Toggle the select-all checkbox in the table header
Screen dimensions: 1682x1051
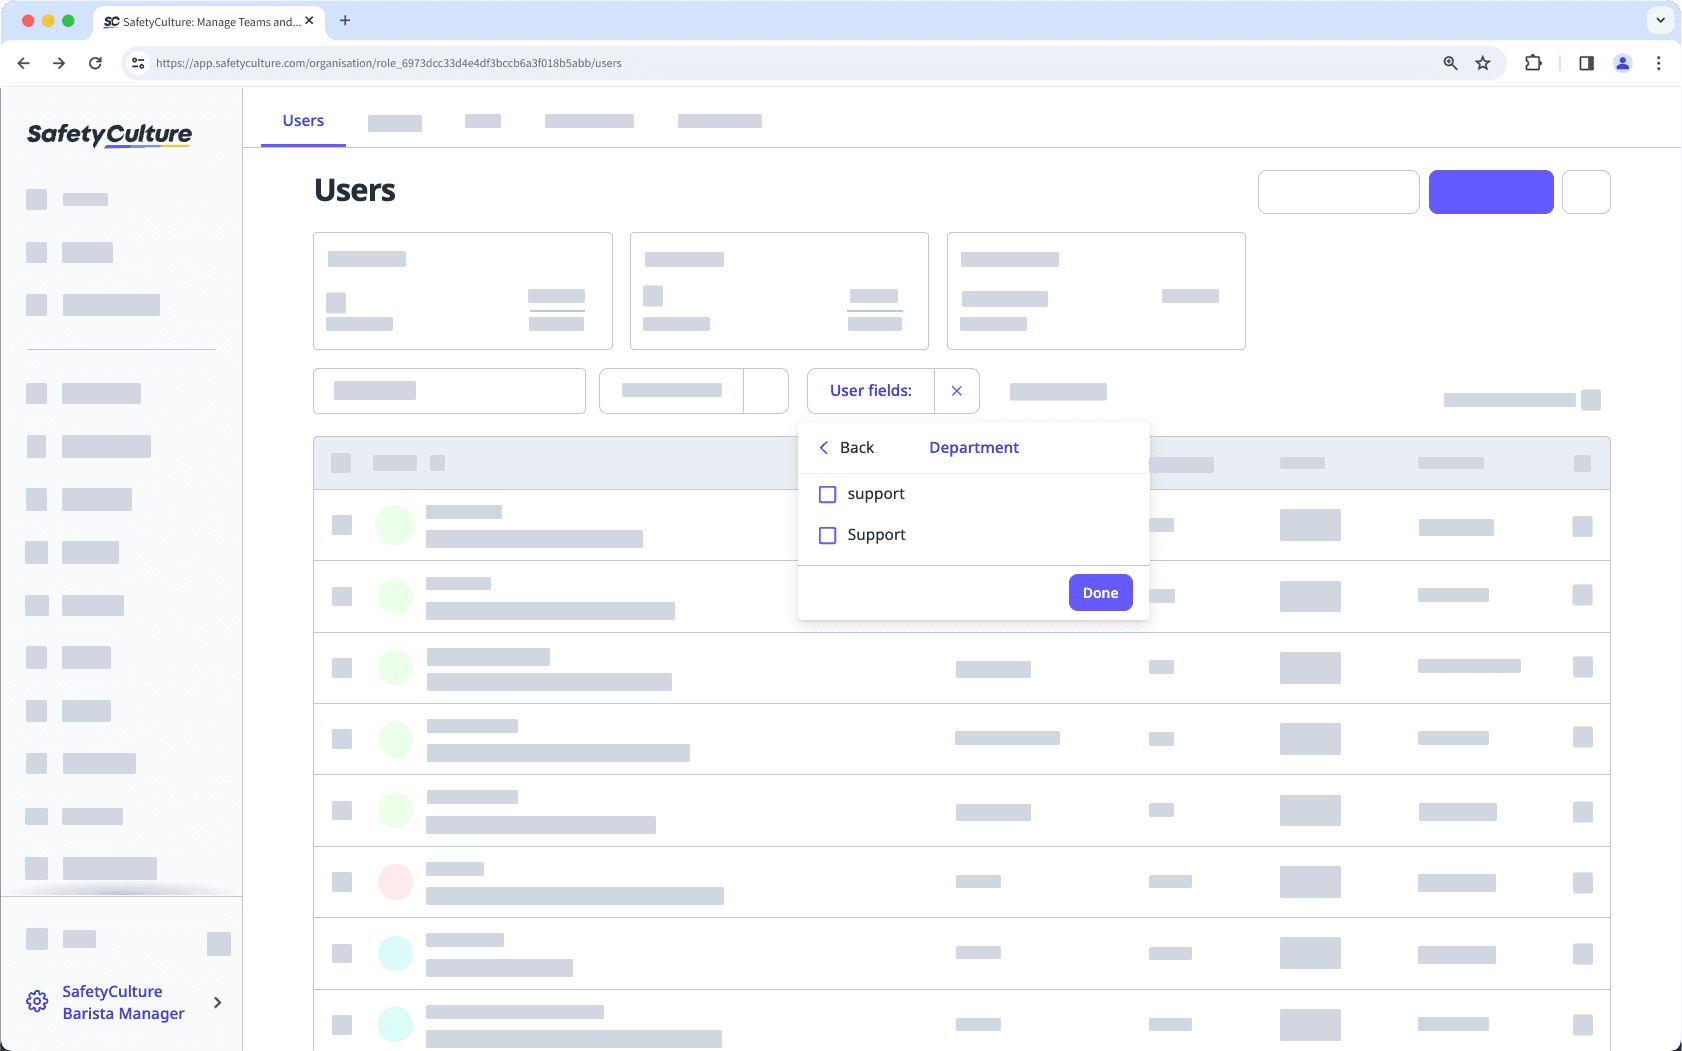pos(341,463)
